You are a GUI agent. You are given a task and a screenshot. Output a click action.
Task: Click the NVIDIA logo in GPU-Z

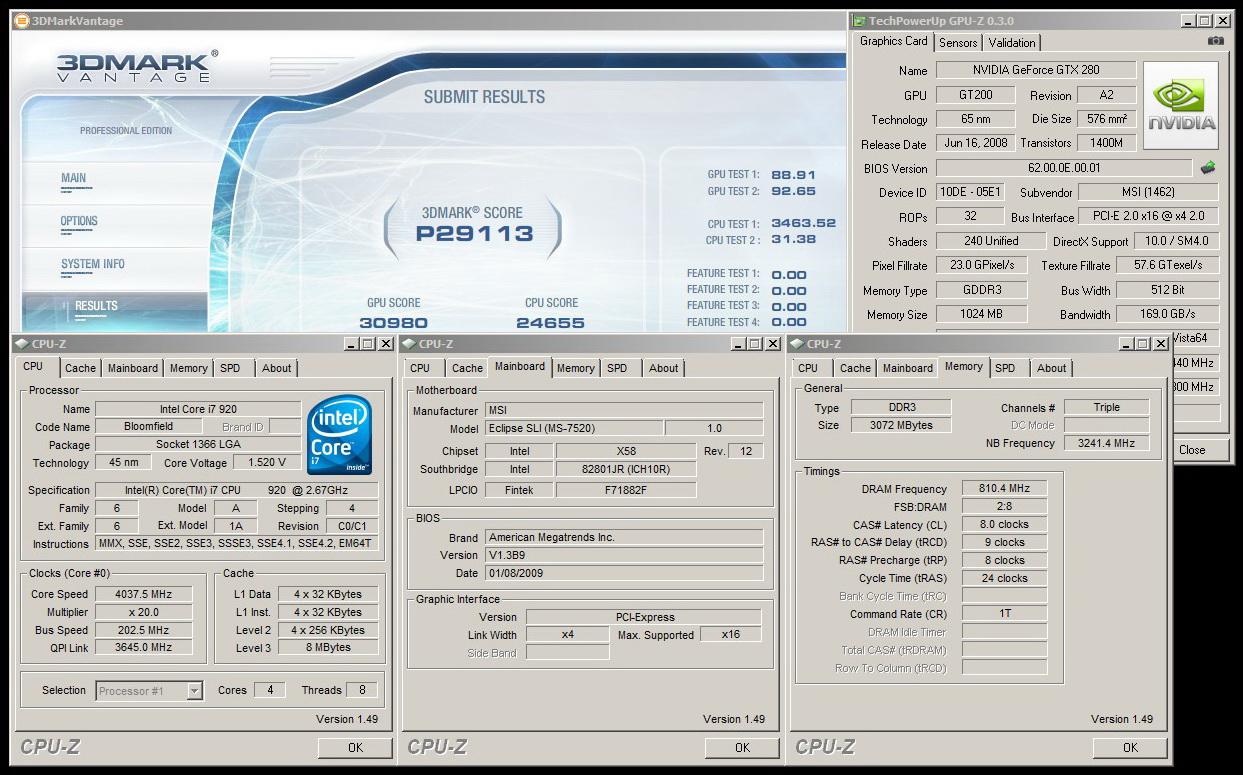pyautogui.click(x=1181, y=105)
